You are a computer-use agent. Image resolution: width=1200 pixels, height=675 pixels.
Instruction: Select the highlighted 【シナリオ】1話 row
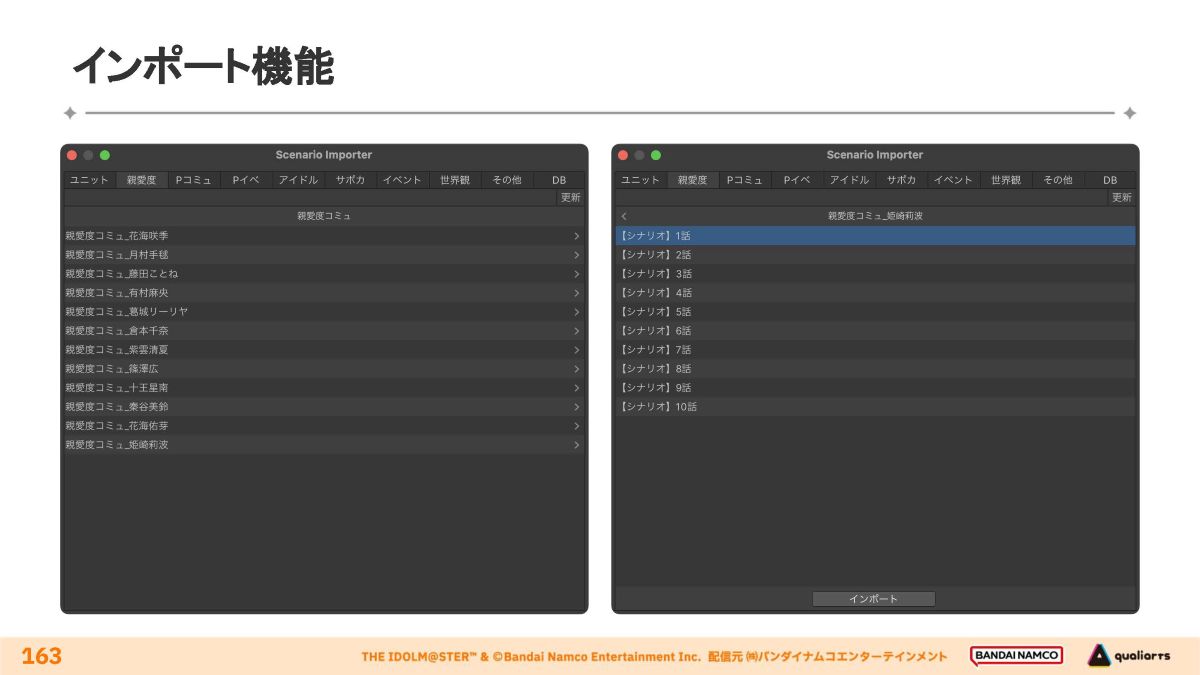[874, 236]
